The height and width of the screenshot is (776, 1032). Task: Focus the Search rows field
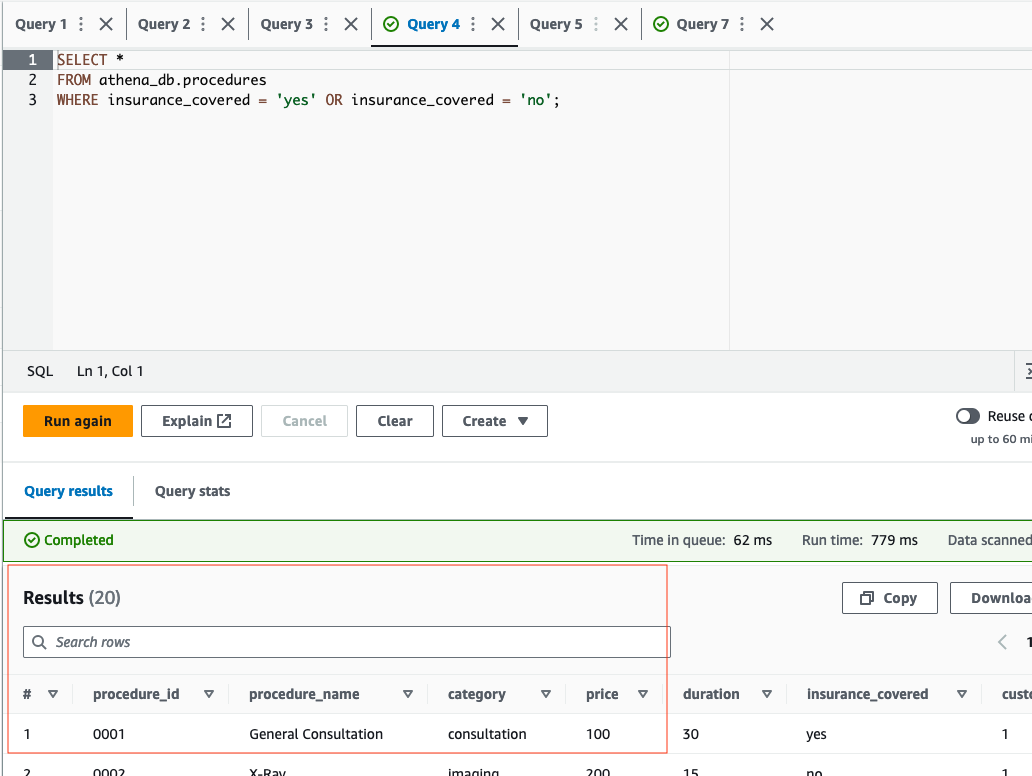coord(347,642)
